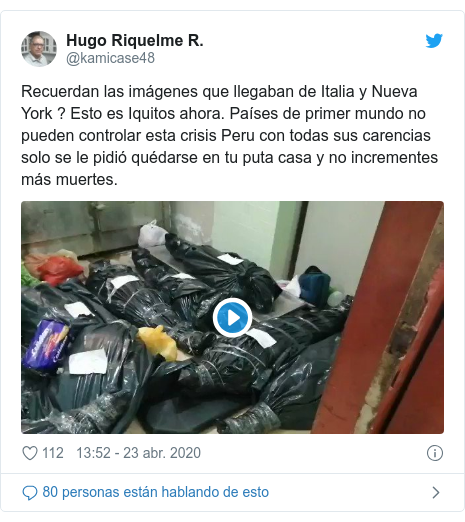The width and height of the screenshot is (465, 522).
Task: Visit the @kamicase48 handle link
Action: click(x=110, y=58)
